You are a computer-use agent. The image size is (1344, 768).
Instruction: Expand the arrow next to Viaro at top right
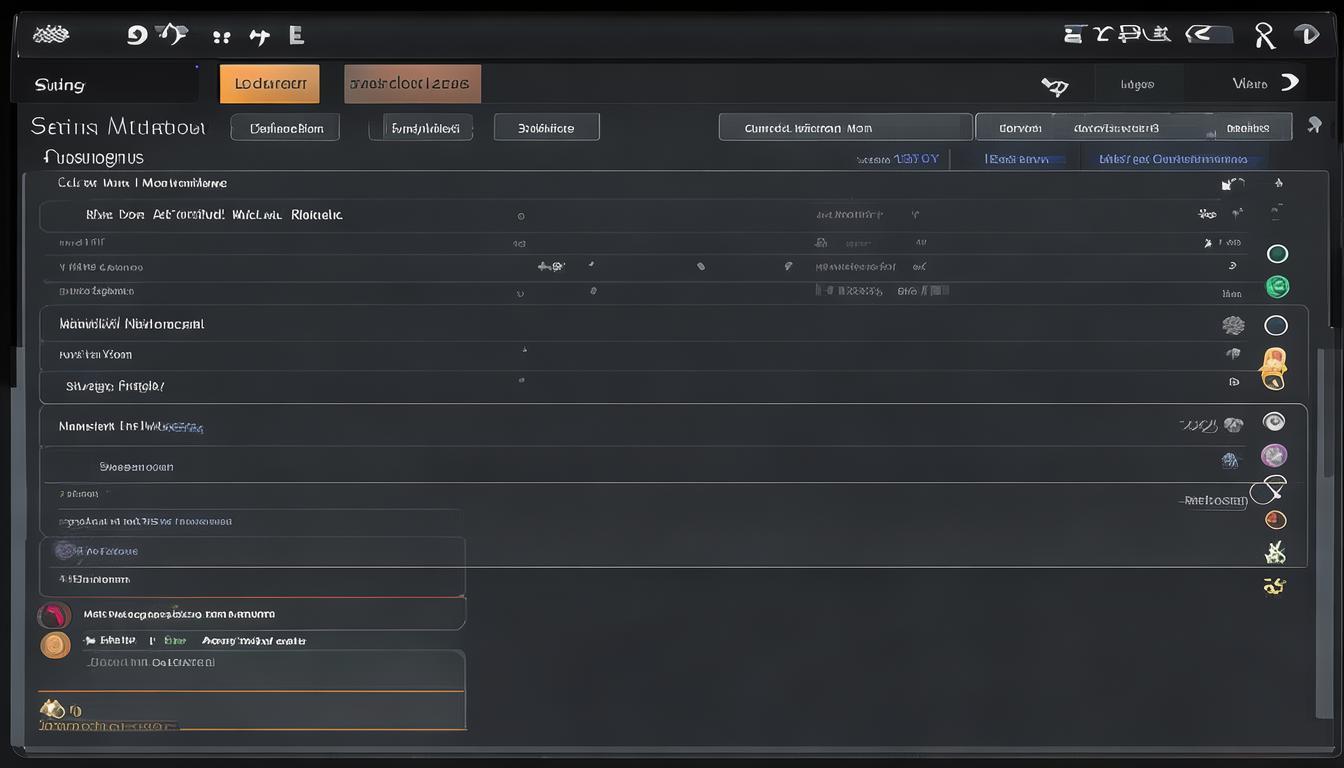point(1290,83)
